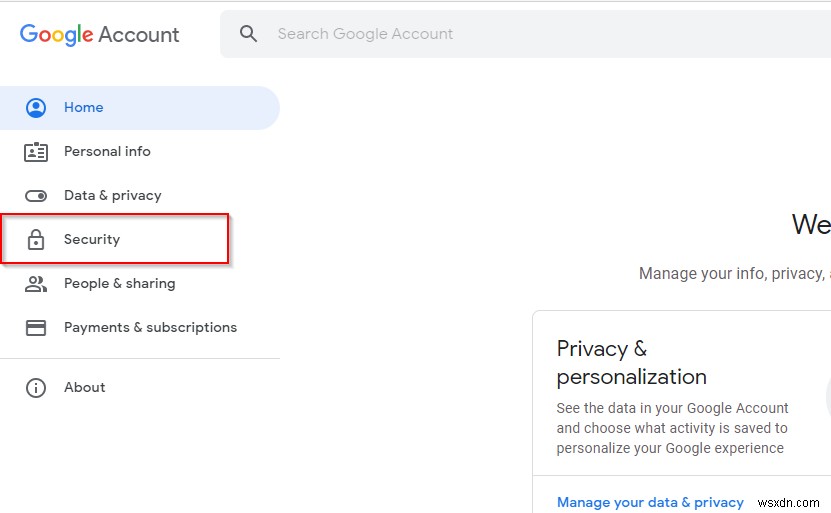Open the About text label
The width and height of the screenshot is (831, 513).
click(x=85, y=388)
